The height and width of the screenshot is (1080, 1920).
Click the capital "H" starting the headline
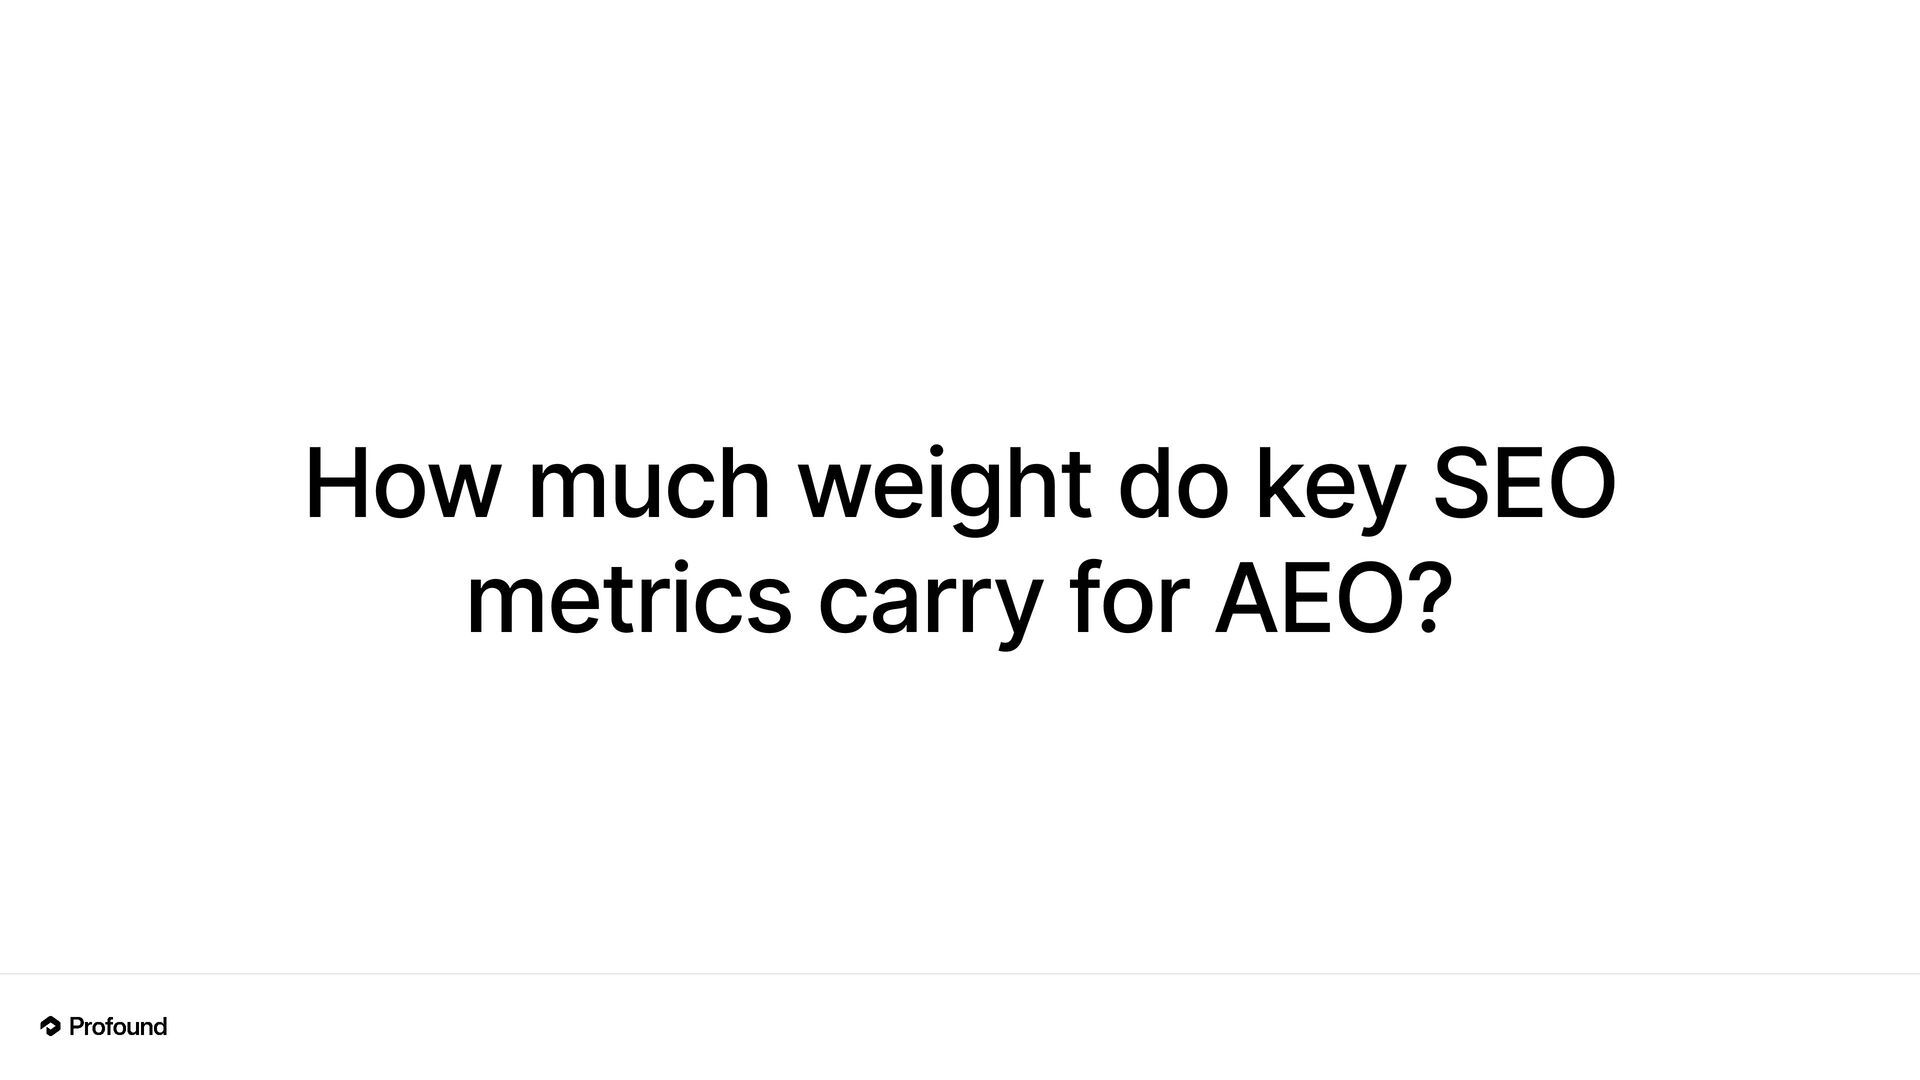[337, 485]
